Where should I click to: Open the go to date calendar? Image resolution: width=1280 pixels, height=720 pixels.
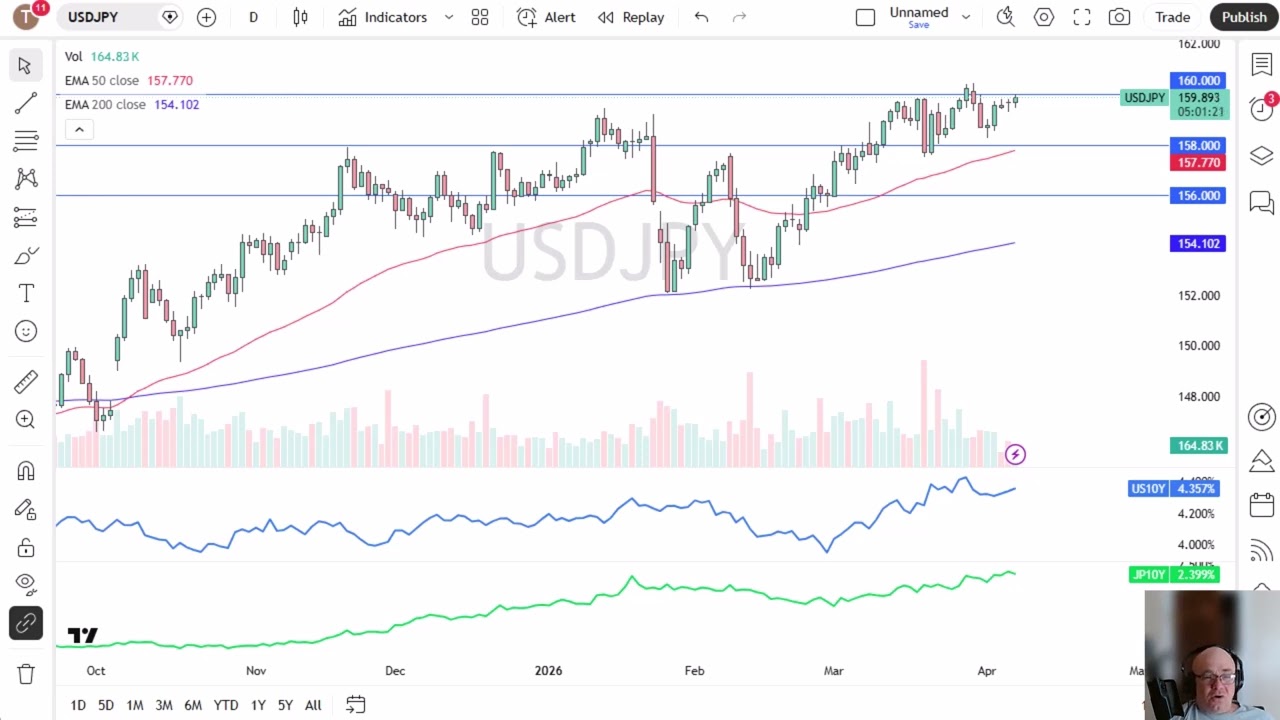click(355, 705)
